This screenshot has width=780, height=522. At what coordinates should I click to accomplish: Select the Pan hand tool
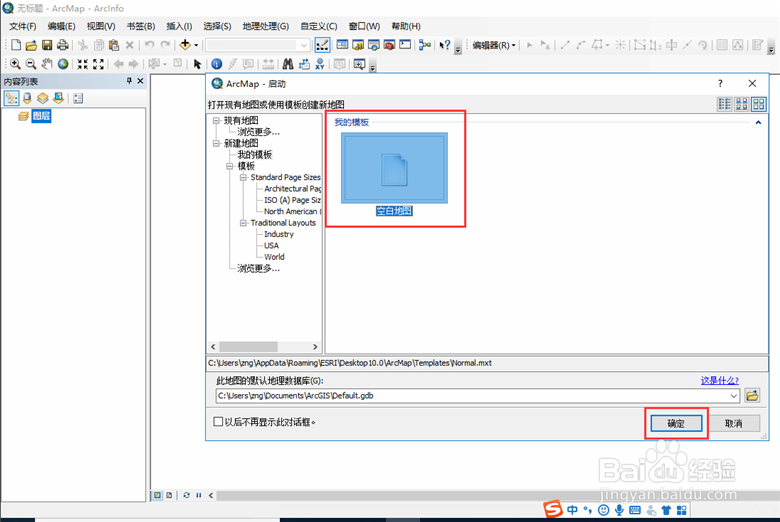[x=47, y=64]
